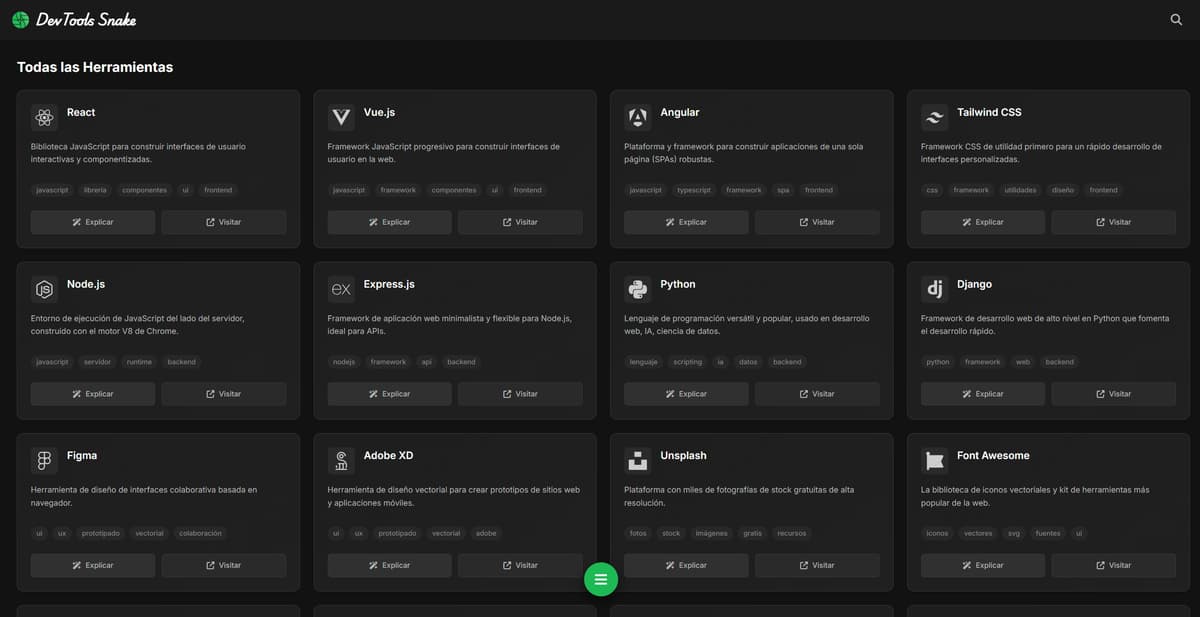Image resolution: width=1200 pixels, height=617 pixels.
Task: Click the DevTools Snake logo icon
Action: pos(20,19)
